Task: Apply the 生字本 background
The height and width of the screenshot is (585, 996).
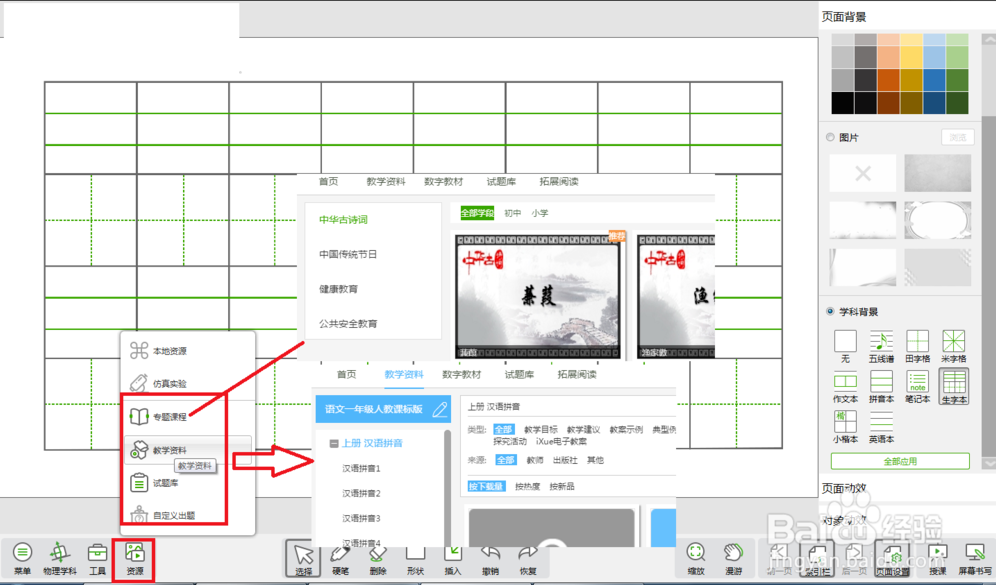Action: (954, 386)
